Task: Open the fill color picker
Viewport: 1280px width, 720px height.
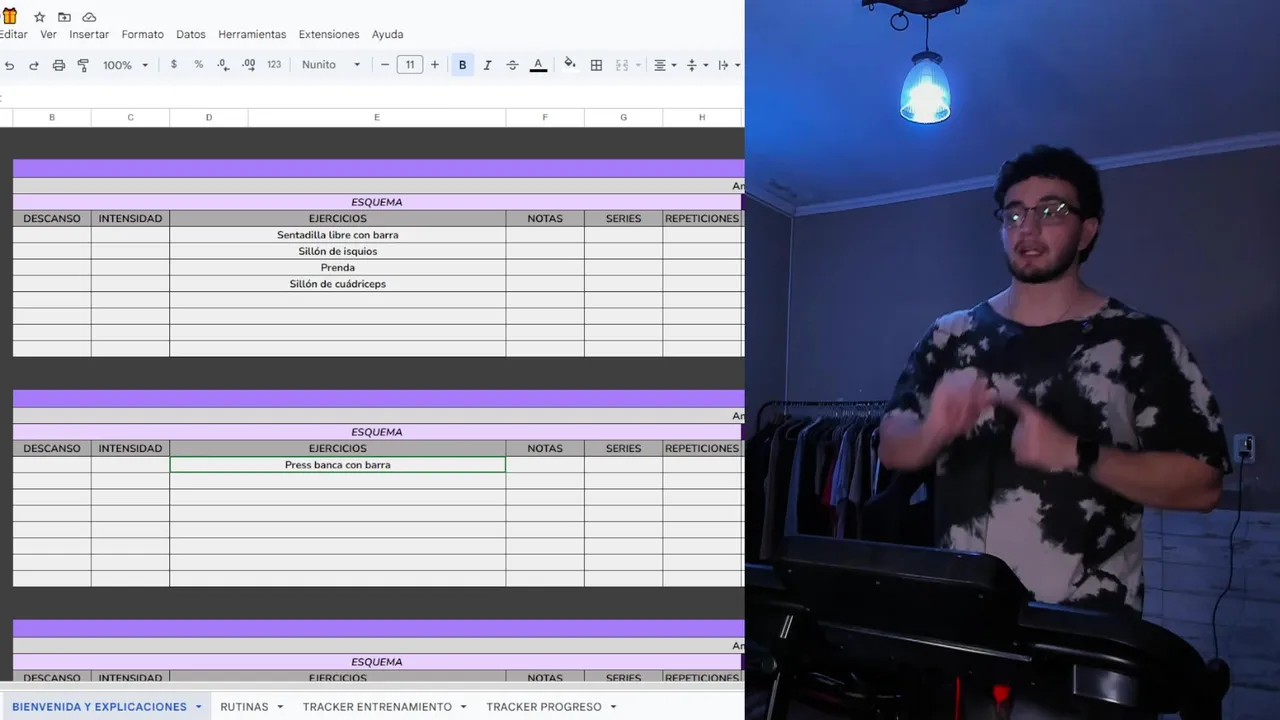Action: [x=570, y=65]
